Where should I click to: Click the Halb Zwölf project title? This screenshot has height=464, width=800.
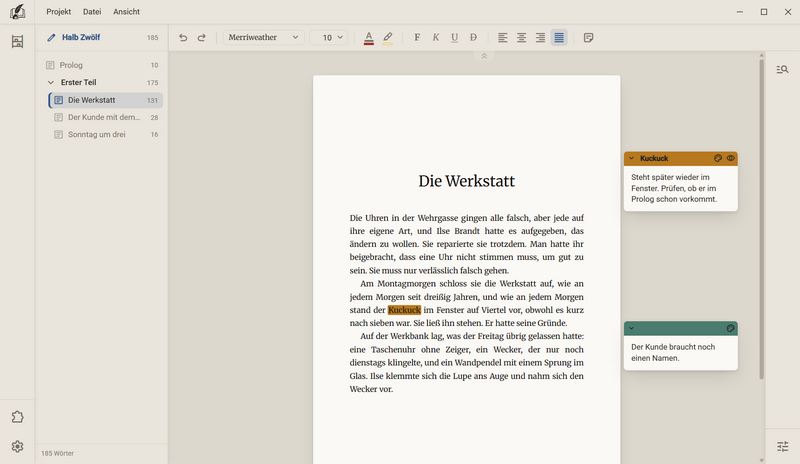tap(81, 37)
